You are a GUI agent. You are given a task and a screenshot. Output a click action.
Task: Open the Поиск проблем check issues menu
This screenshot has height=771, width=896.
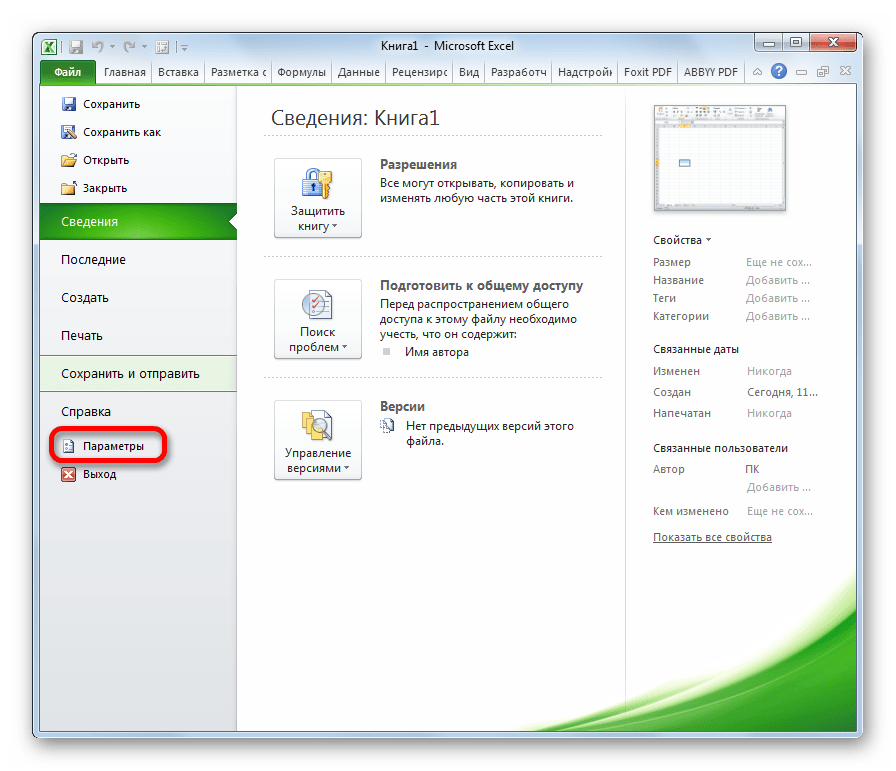click(x=318, y=319)
